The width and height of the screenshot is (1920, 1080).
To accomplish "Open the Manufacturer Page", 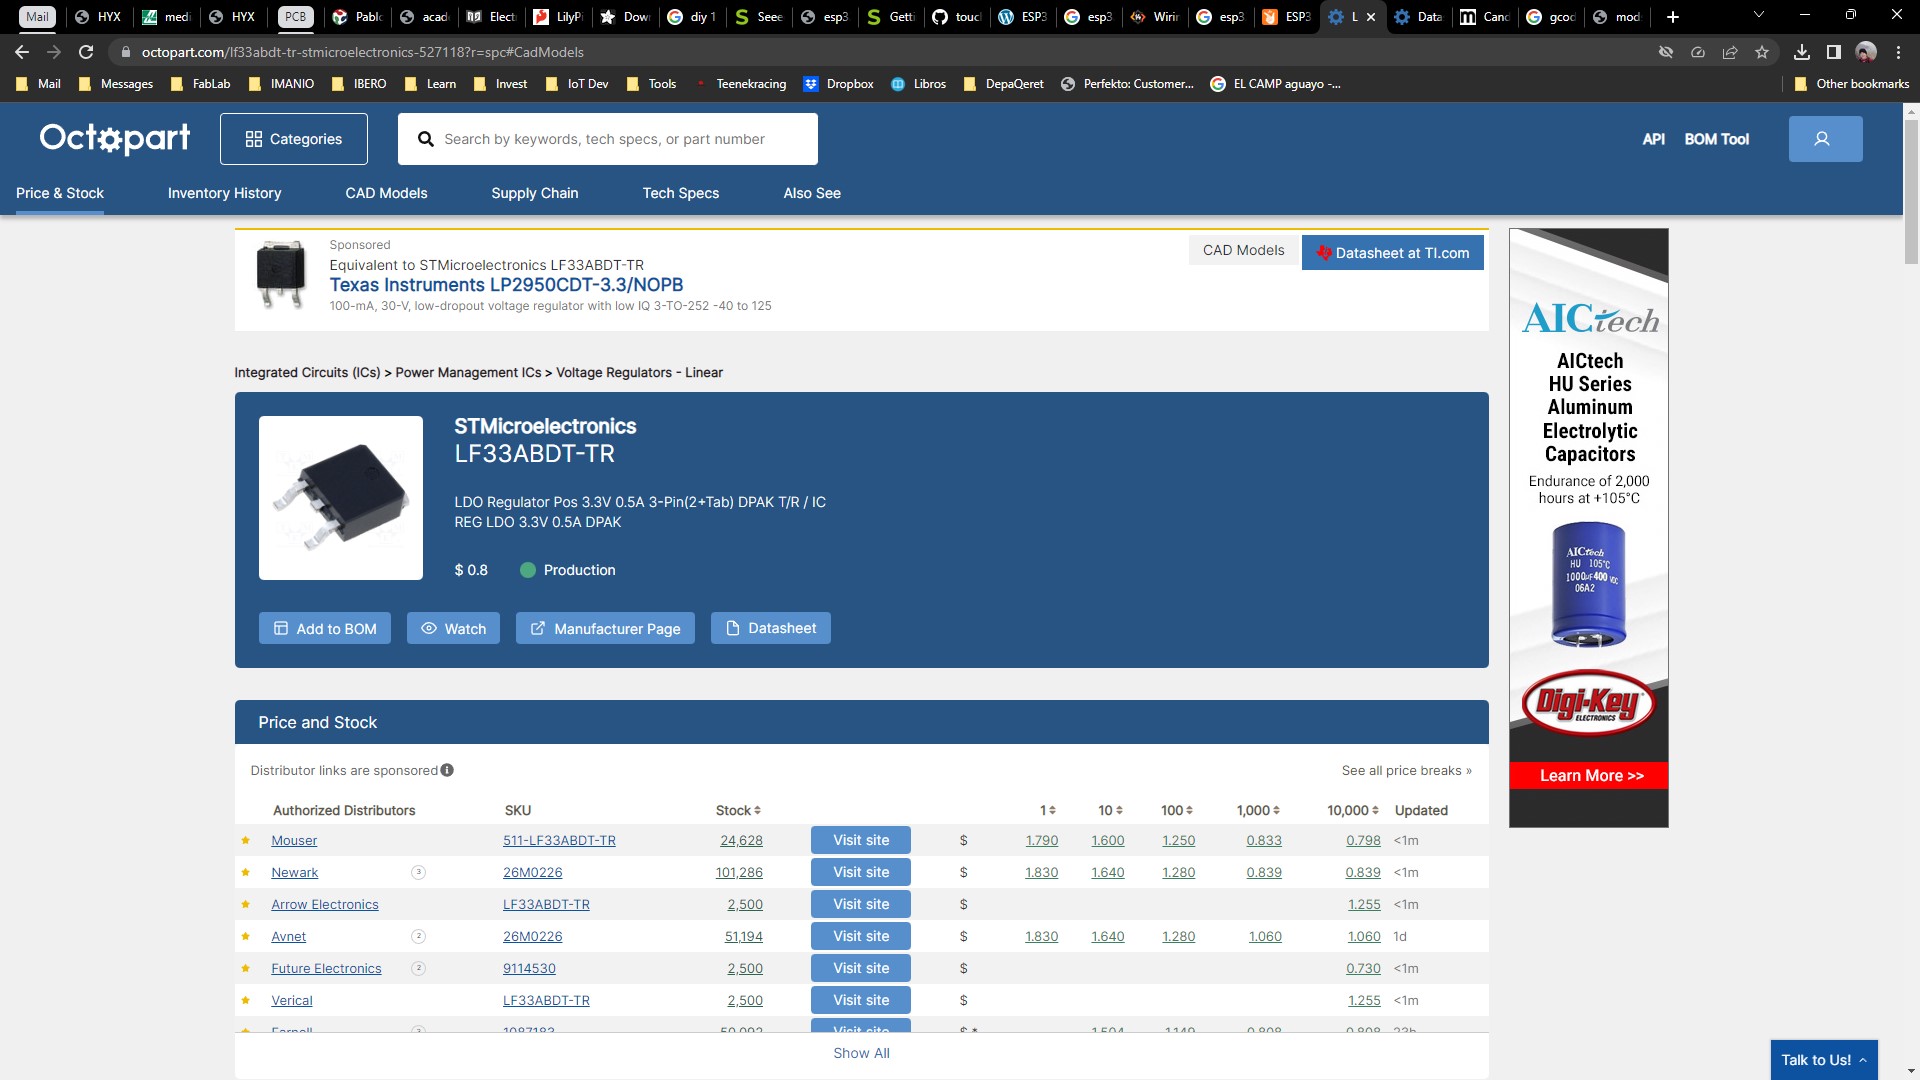I will point(605,628).
